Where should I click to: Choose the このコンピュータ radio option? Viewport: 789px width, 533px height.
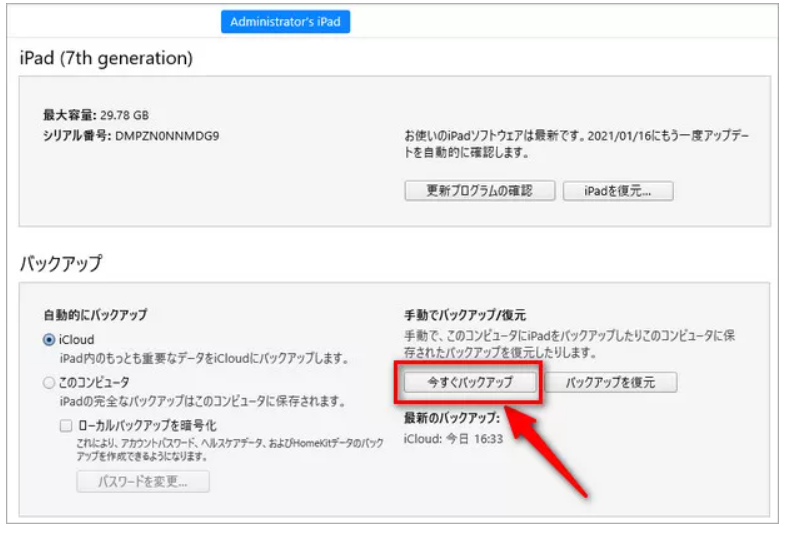tap(49, 382)
